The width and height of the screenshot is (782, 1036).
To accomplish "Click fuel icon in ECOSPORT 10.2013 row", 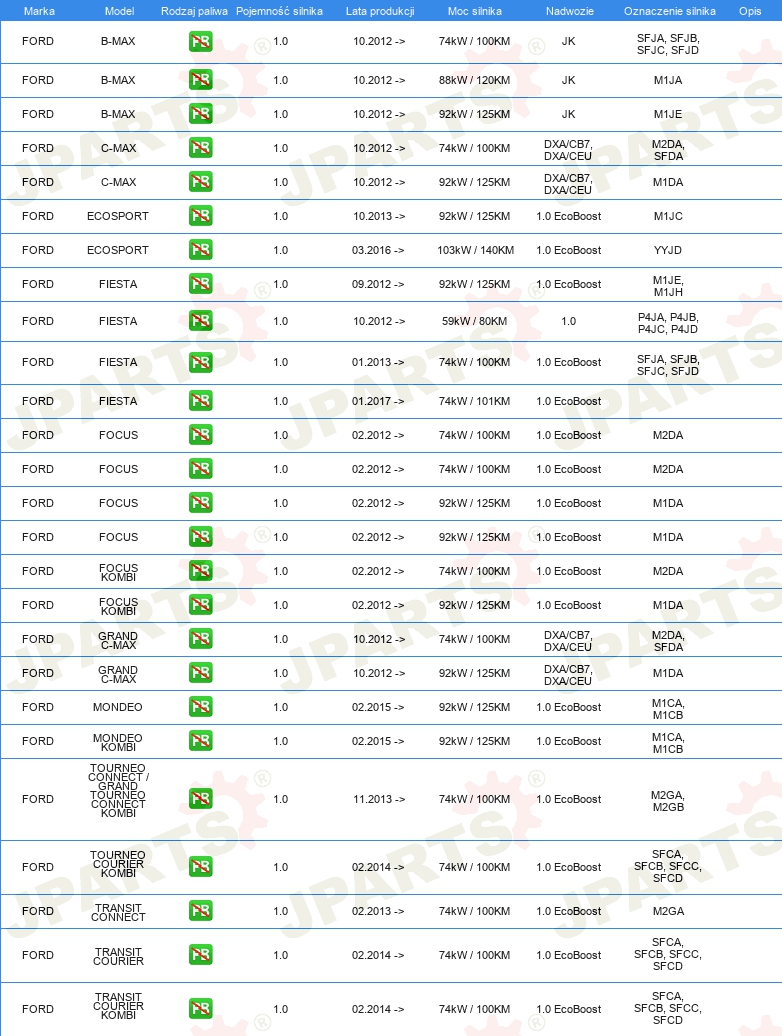I will click(201, 215).
